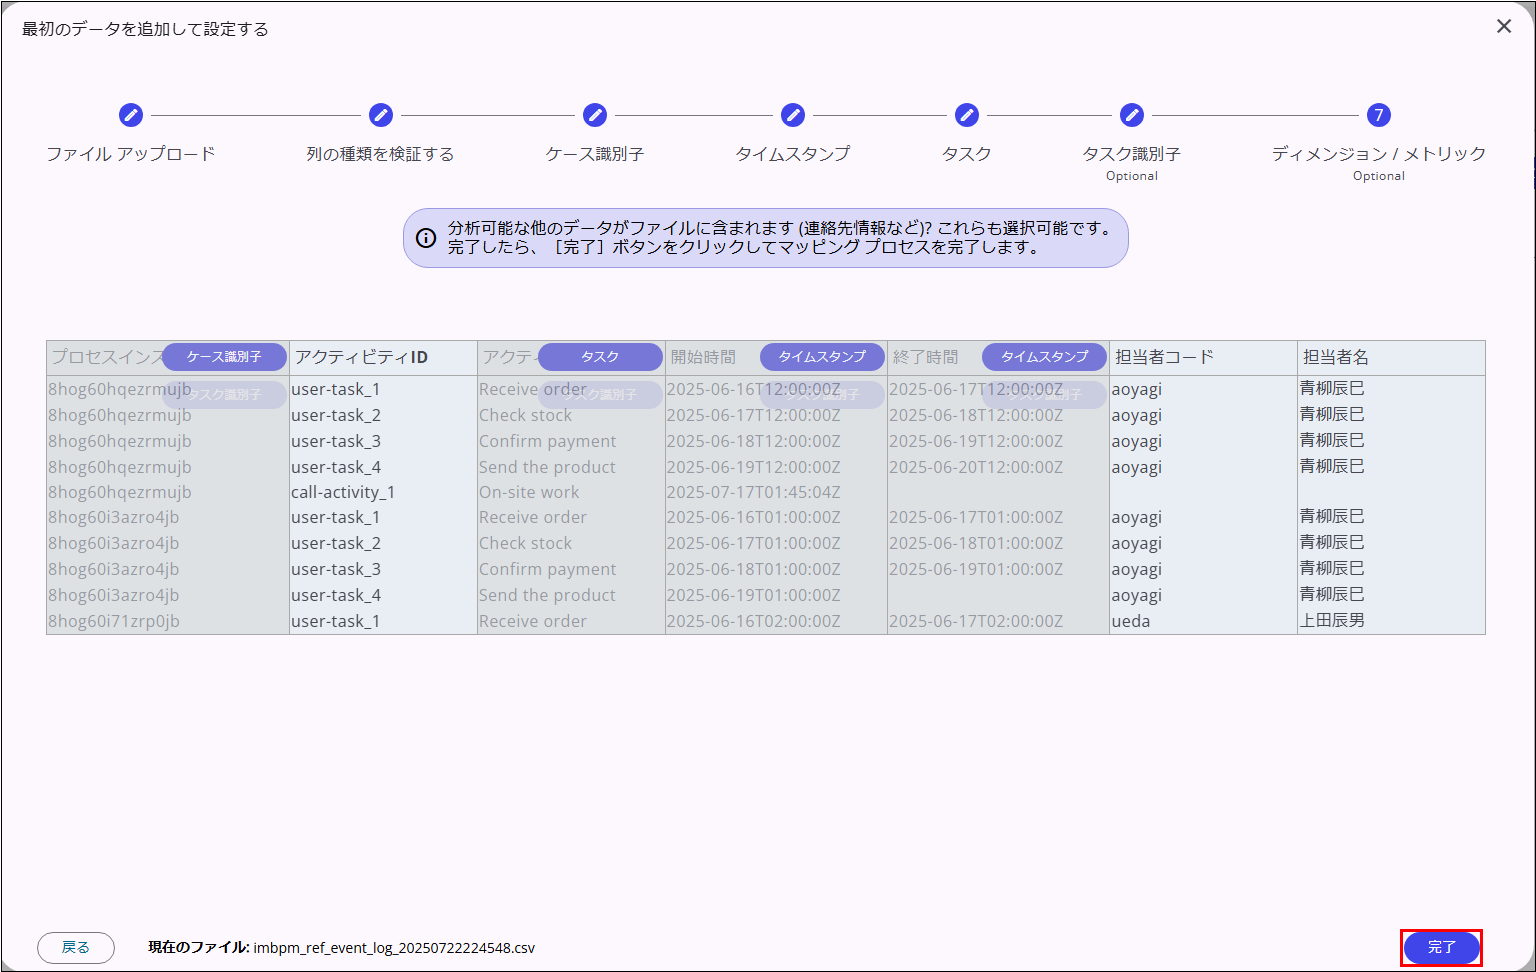Viewport: 1536px width, 972px height.
Task: Select the 担当者コード column header
Action: [x=1165, y=357]
